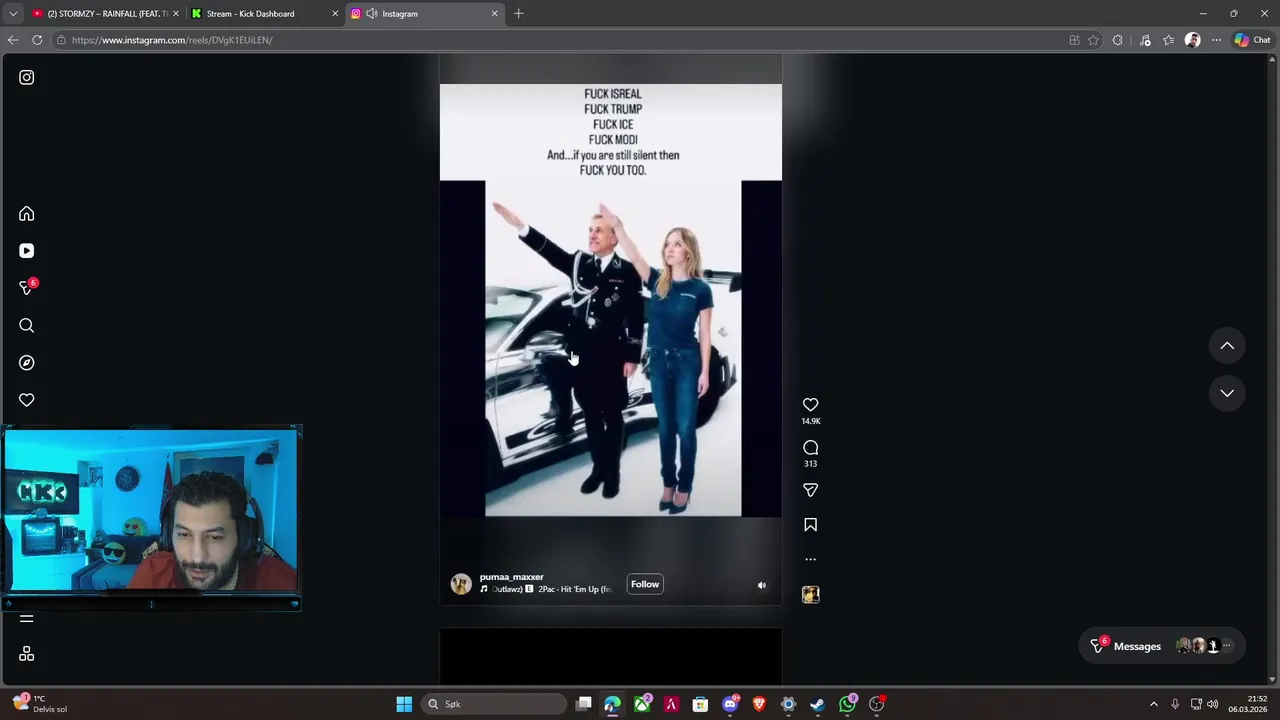Save the reel with bookmark icon
This screenshot has height=720, width=1280.
coord(811,525)
